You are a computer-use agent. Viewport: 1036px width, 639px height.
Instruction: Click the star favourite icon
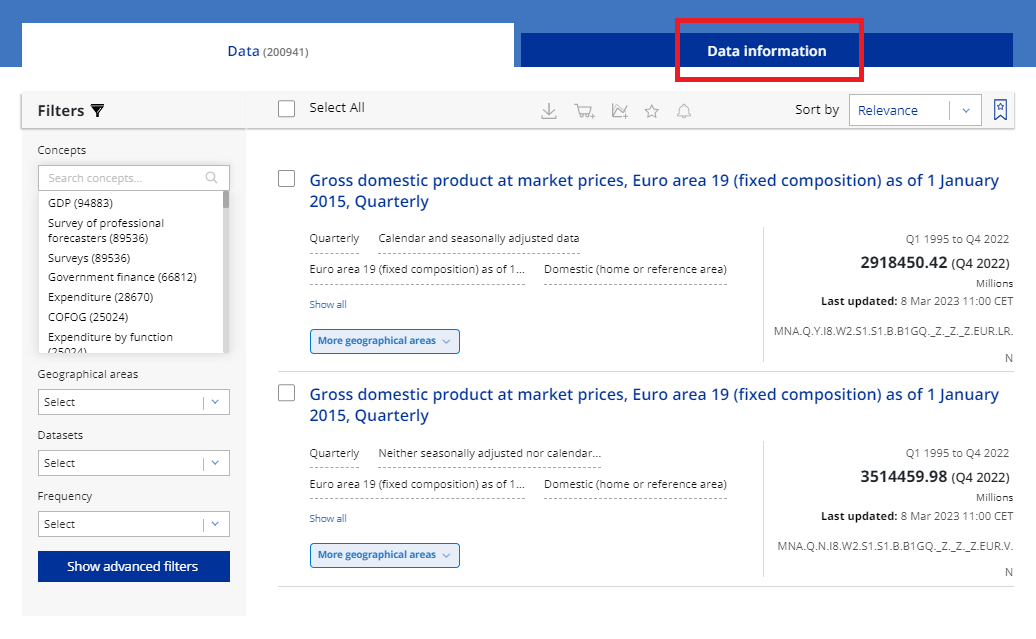652,111
